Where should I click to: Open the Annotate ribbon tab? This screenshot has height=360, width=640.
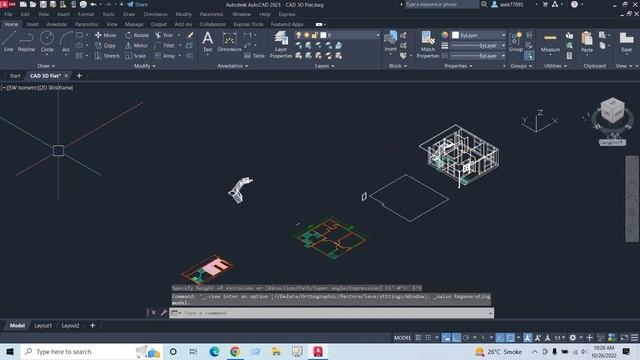pos(56,24)
